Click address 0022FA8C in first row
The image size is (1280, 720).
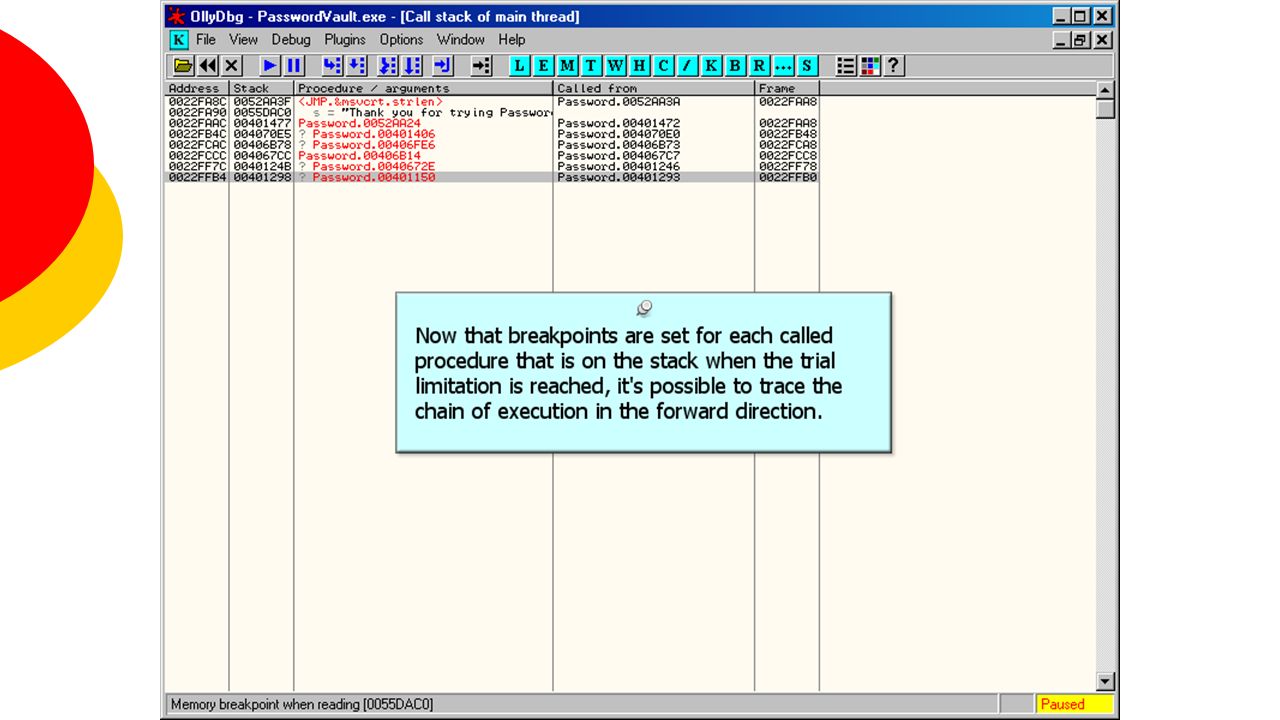[197, 102]
